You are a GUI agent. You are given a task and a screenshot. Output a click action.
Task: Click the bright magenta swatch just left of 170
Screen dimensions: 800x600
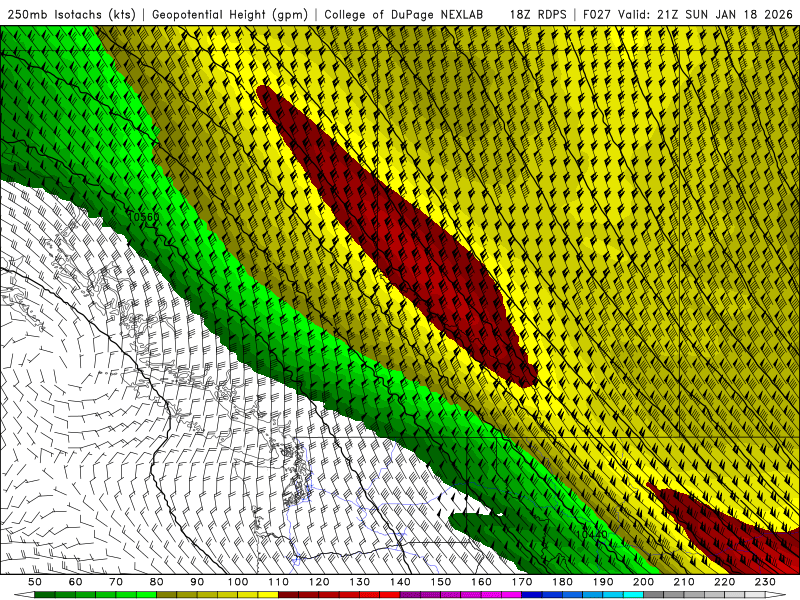pyautogui.click(x=512, y=595)
